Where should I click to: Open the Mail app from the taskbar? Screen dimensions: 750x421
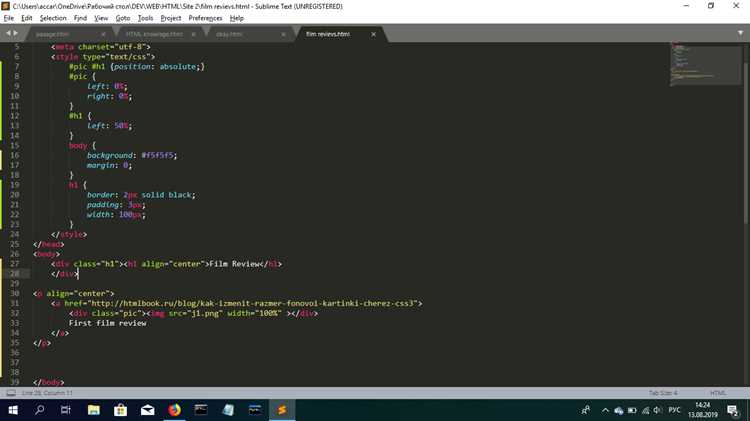(147, 410)
